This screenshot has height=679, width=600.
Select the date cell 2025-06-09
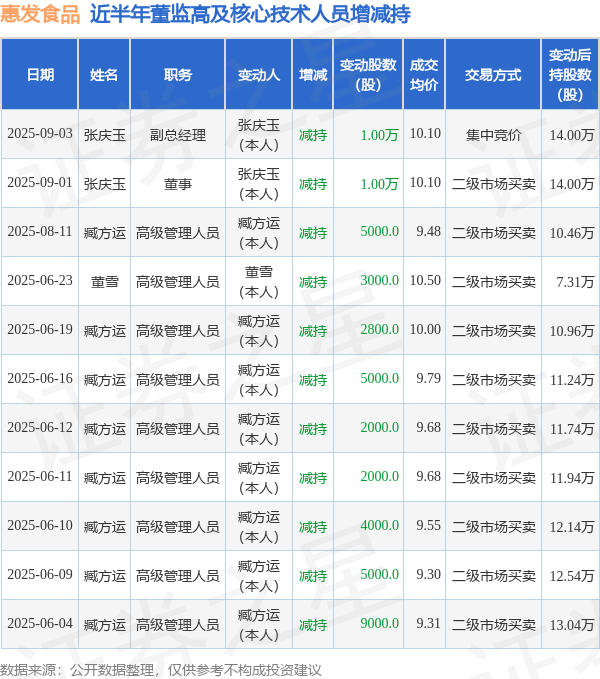40,574
